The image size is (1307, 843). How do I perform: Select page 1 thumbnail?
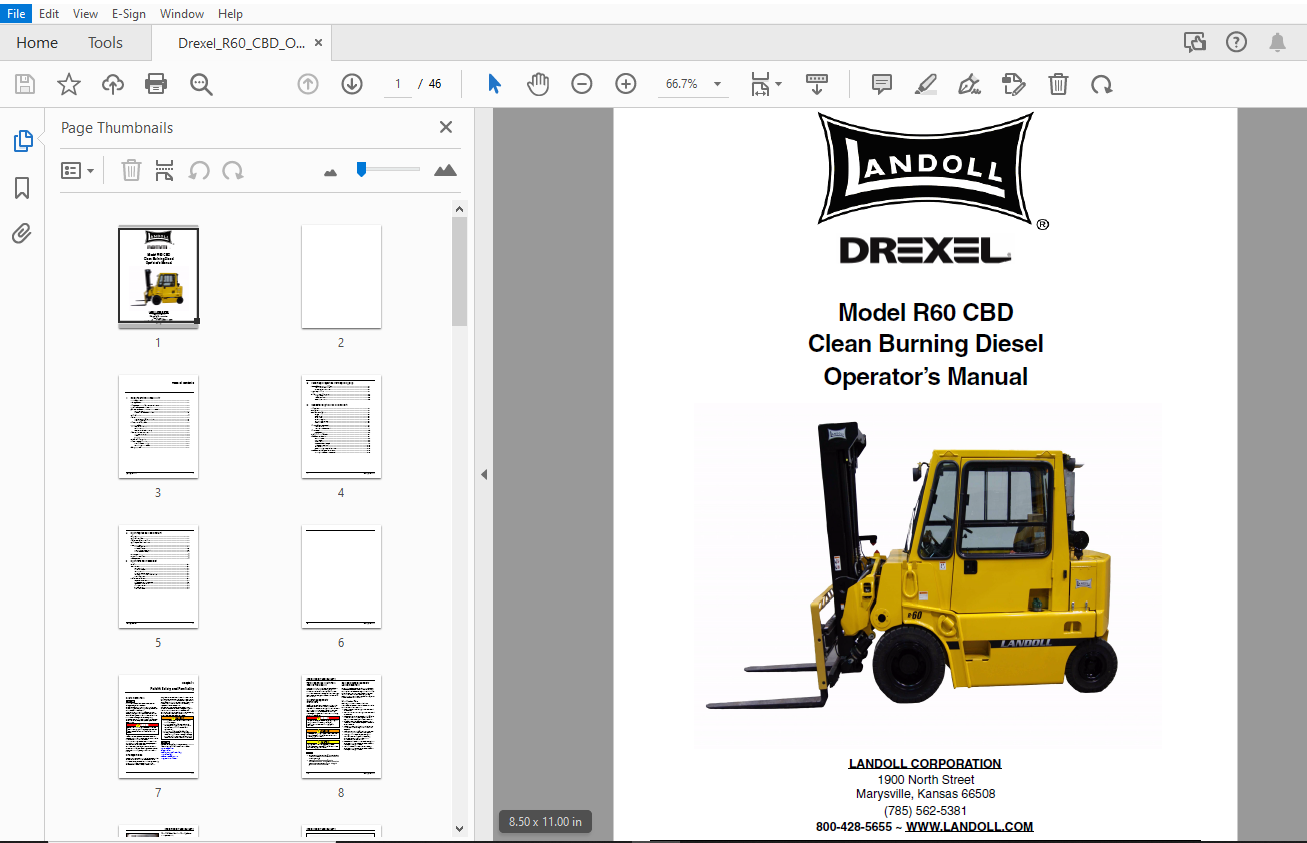pos(158,276)
